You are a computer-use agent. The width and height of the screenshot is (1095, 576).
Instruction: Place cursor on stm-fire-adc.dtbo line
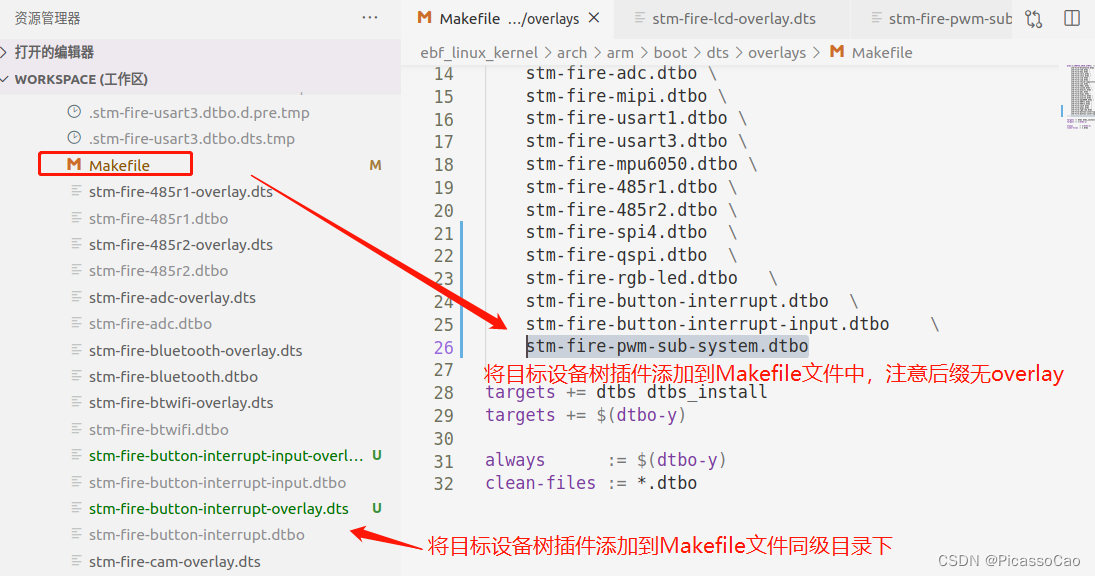tap(621, 73)
